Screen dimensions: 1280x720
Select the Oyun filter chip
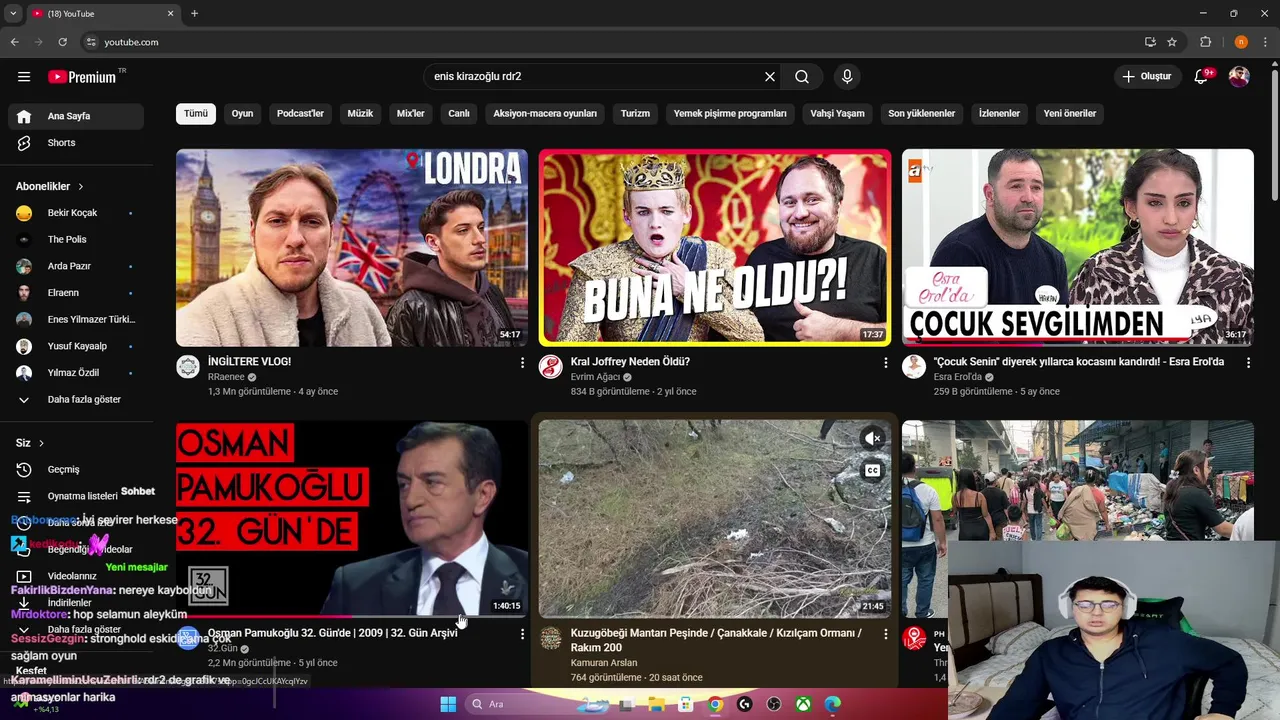click(x=242, y=114)
